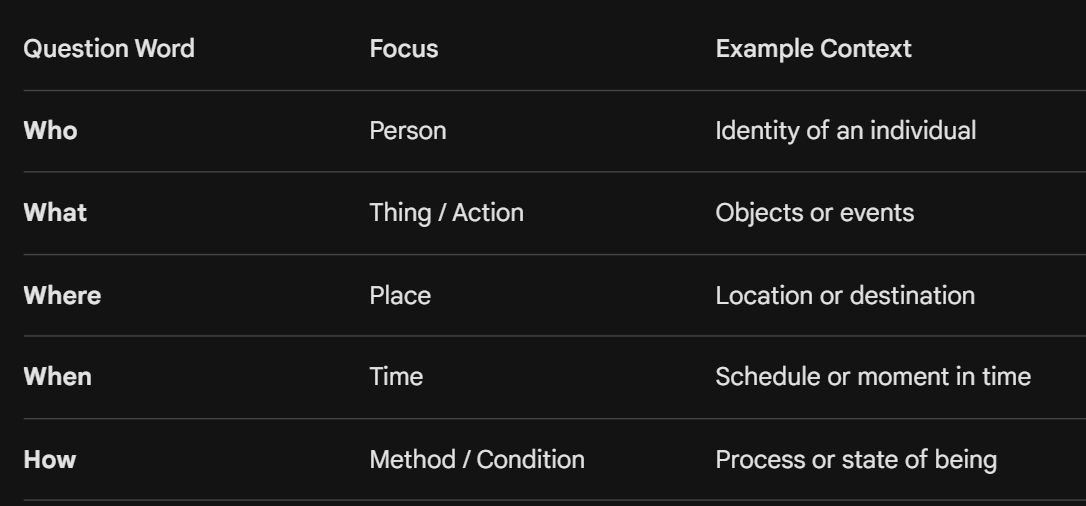Screen dimensions: 1086x506
Task: Click the 'Person' focus cell
Action: 407,131
